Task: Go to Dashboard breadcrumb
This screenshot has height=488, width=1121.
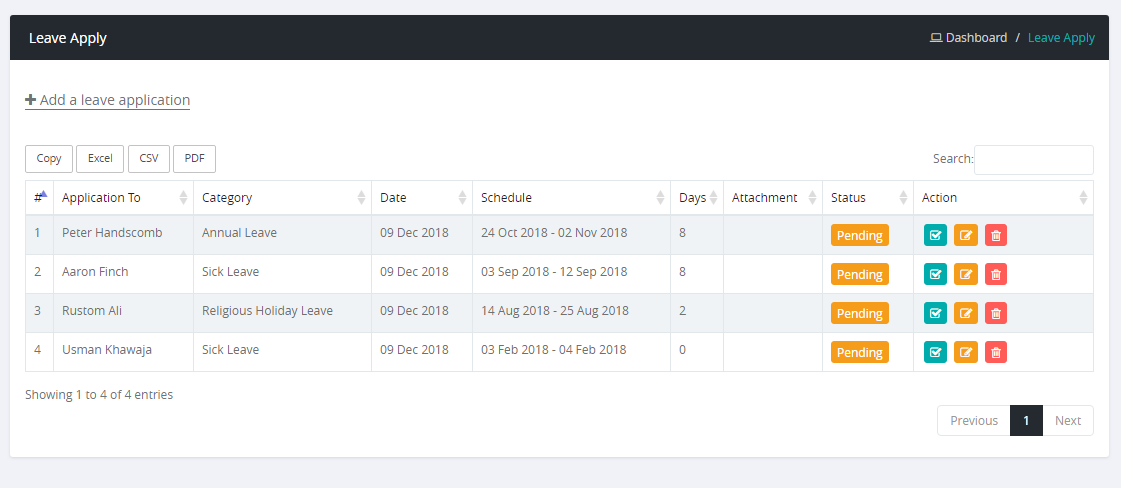Action: [976, 38]
